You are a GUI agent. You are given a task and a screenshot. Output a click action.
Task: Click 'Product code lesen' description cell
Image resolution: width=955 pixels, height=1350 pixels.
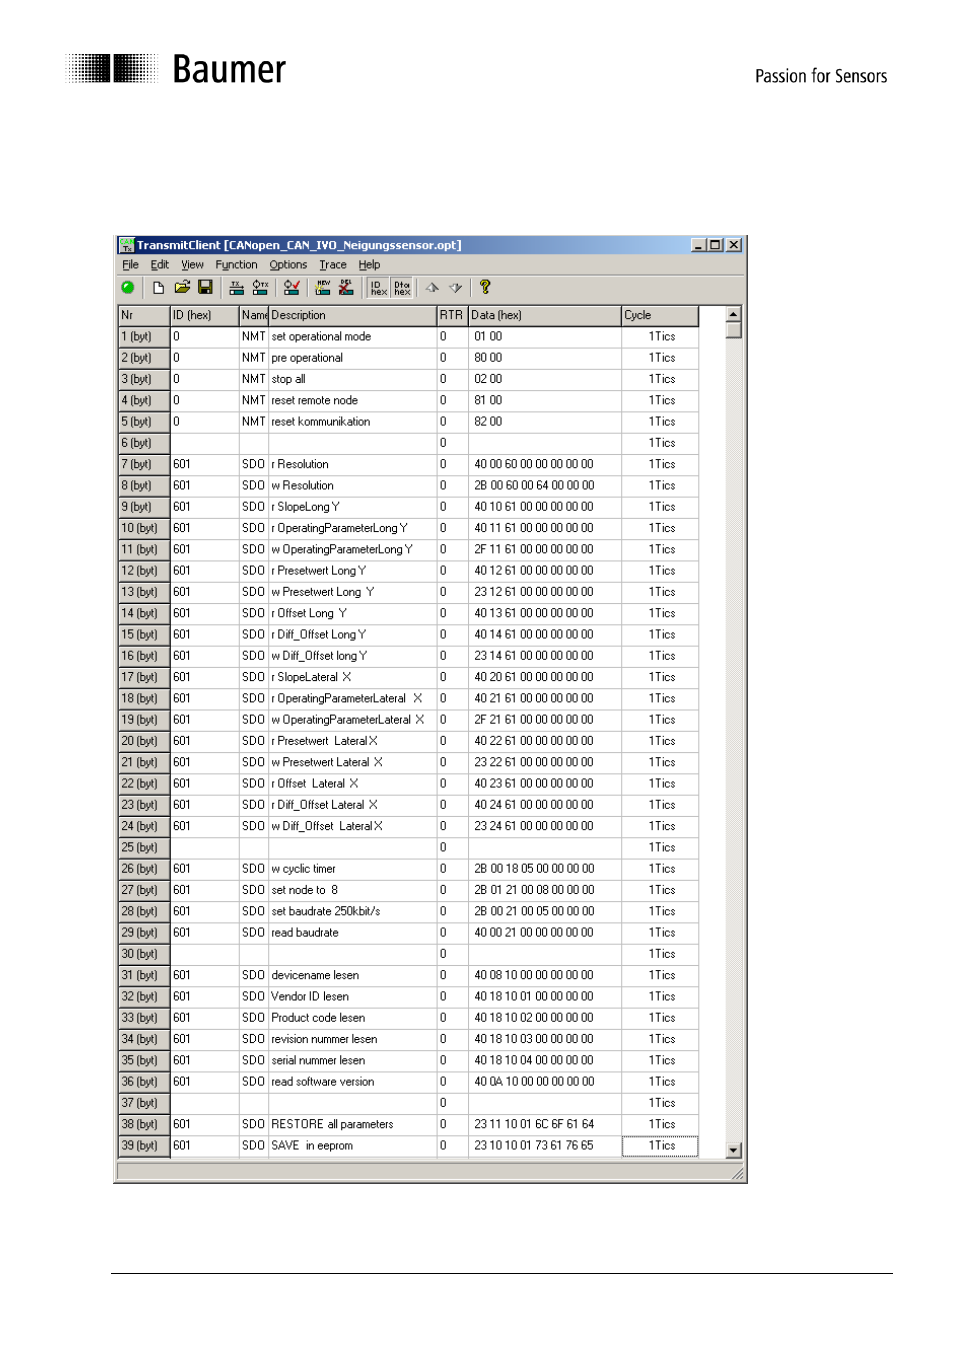point(352,1018)
